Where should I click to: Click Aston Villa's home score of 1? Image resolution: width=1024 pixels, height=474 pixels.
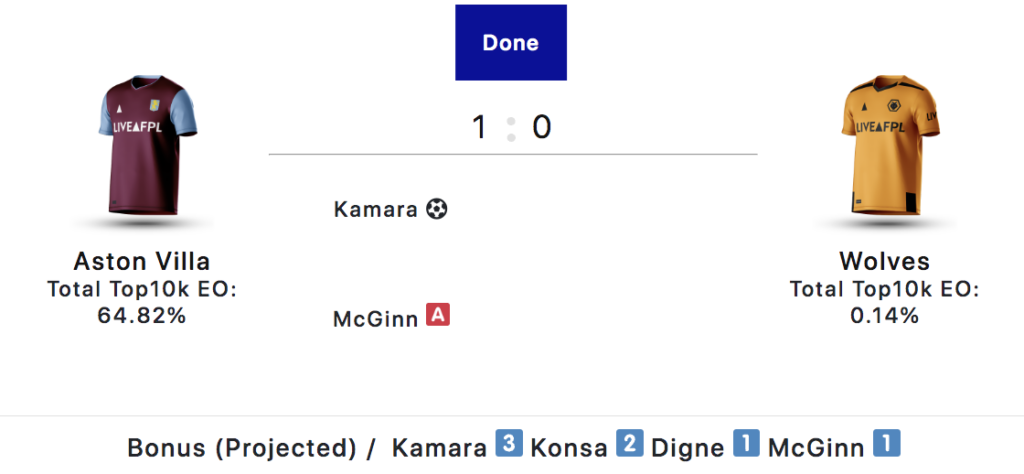479,128
